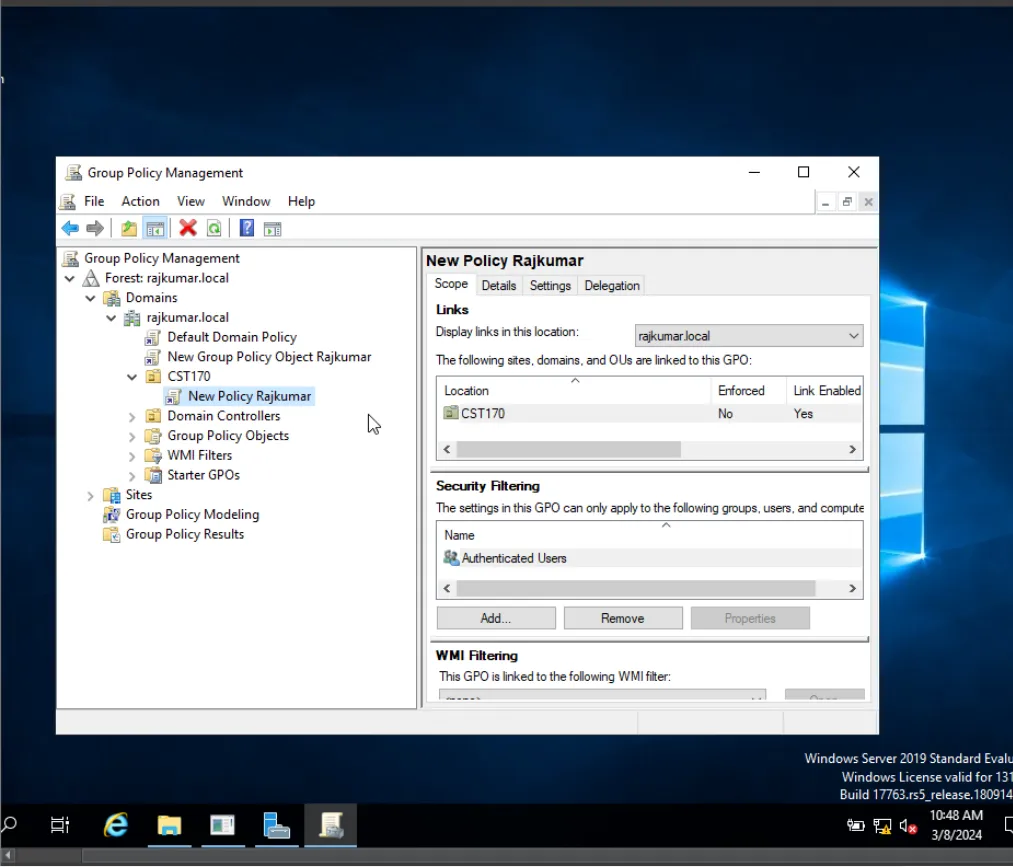
Task: Click the Group Policy Results icon
Action: 111,535
